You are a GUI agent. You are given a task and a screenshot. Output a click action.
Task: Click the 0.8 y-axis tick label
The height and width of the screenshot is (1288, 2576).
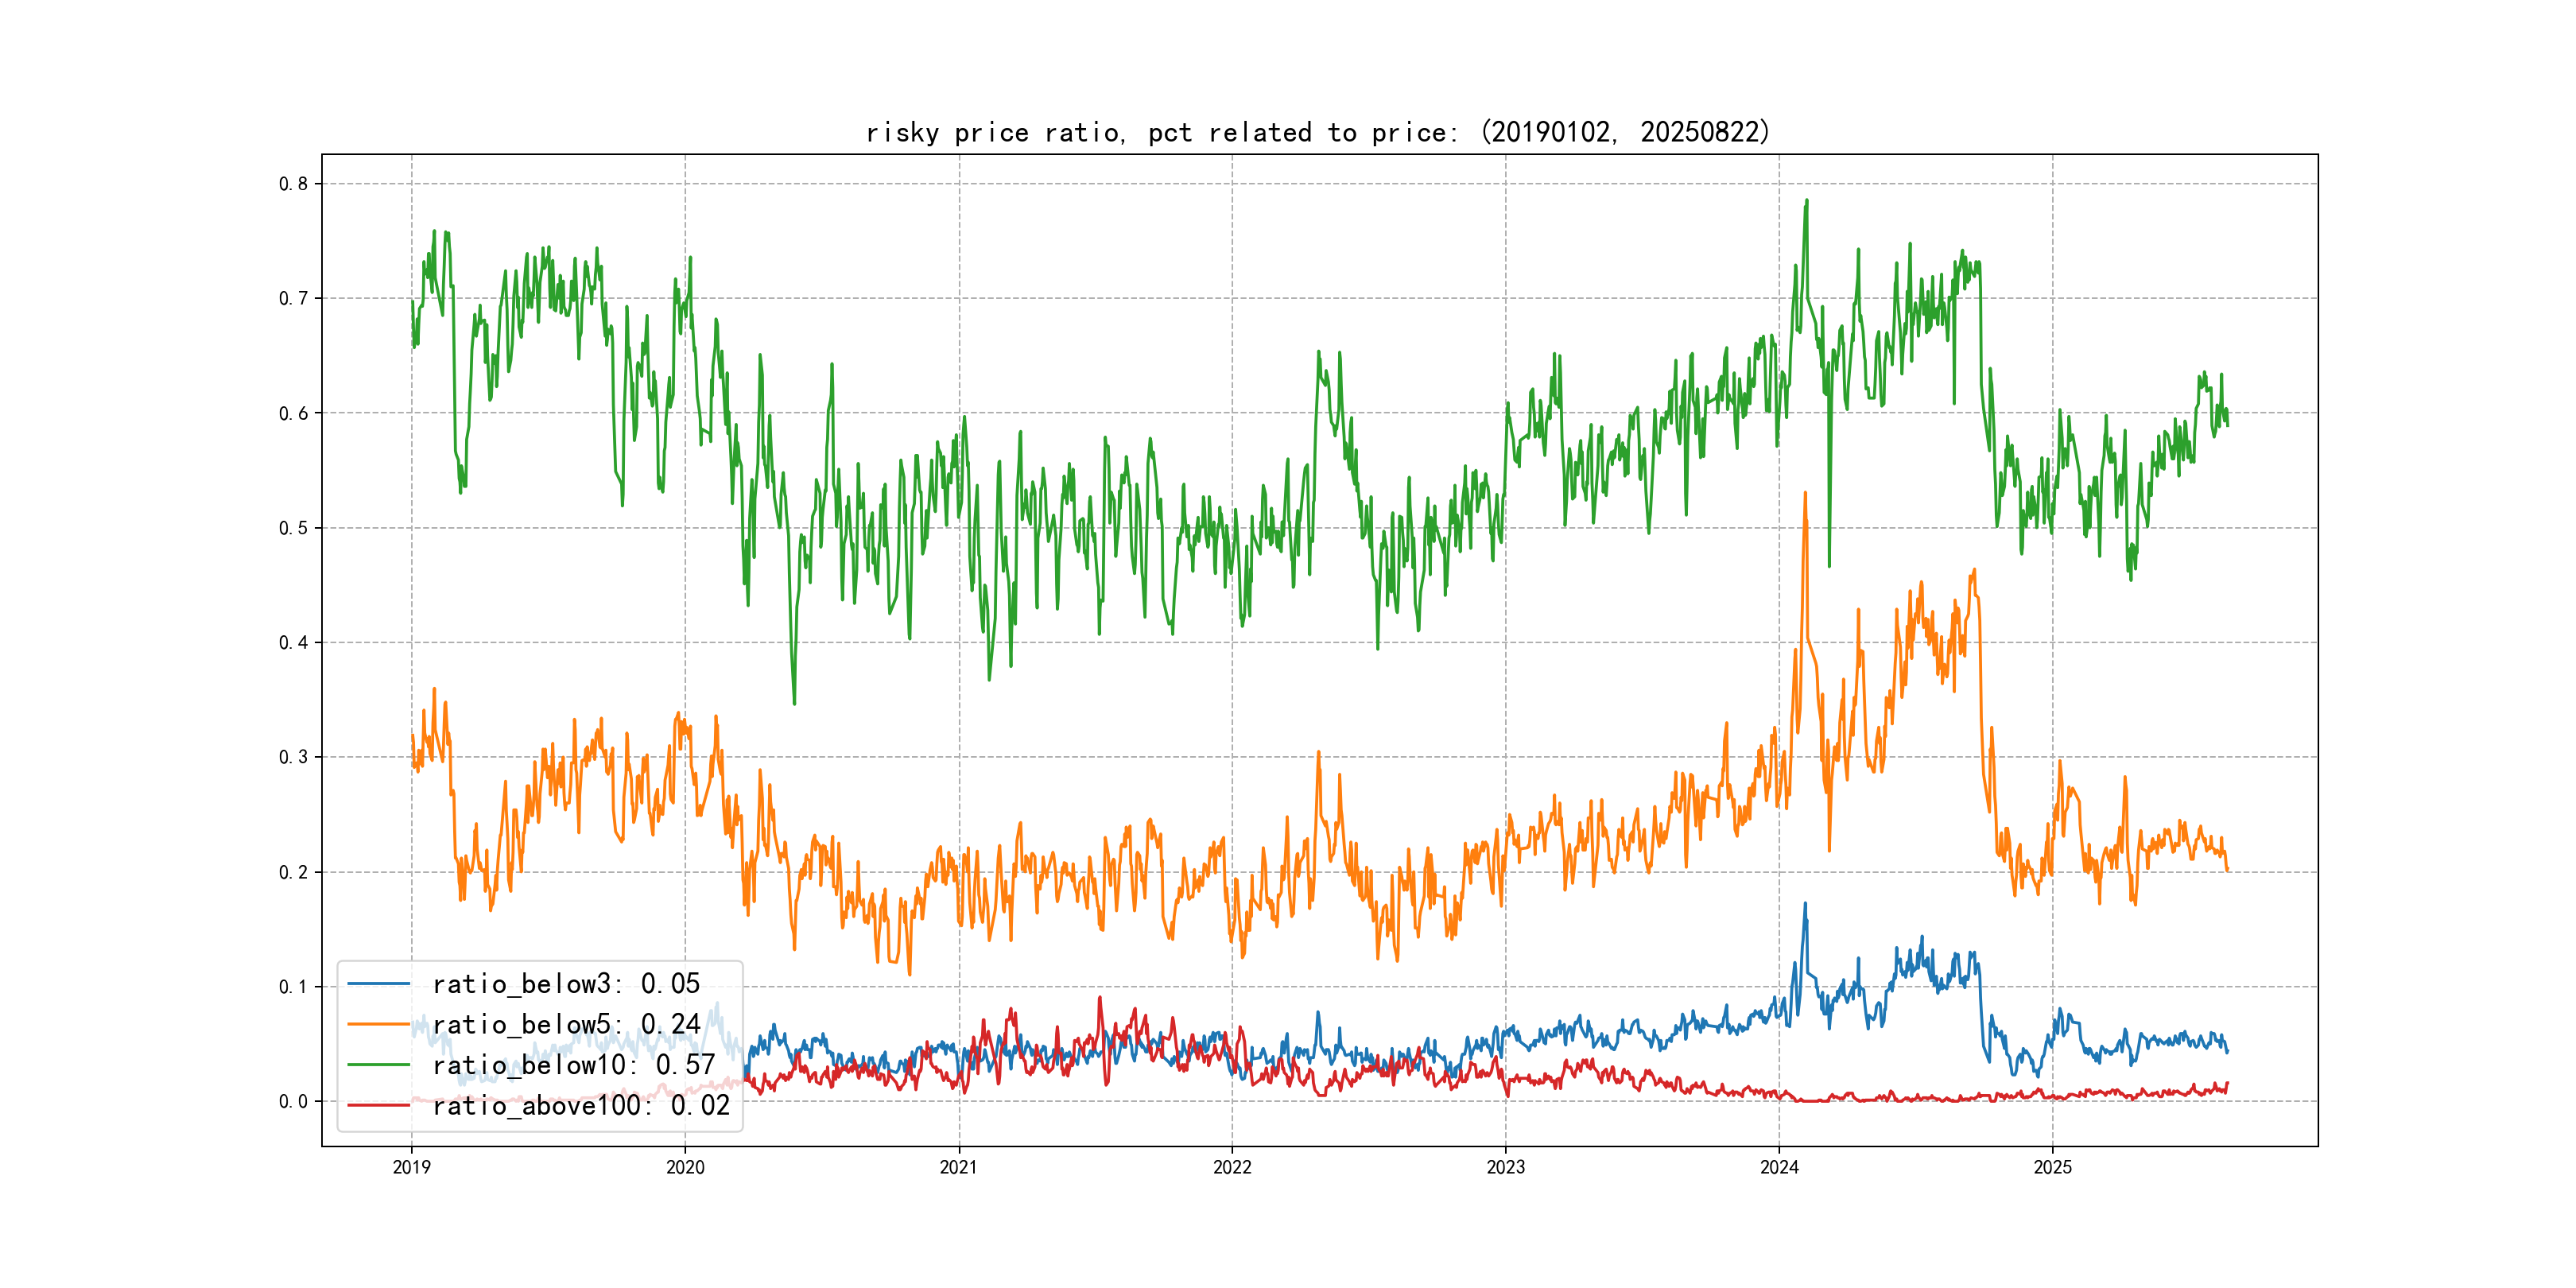click(293, 184)
